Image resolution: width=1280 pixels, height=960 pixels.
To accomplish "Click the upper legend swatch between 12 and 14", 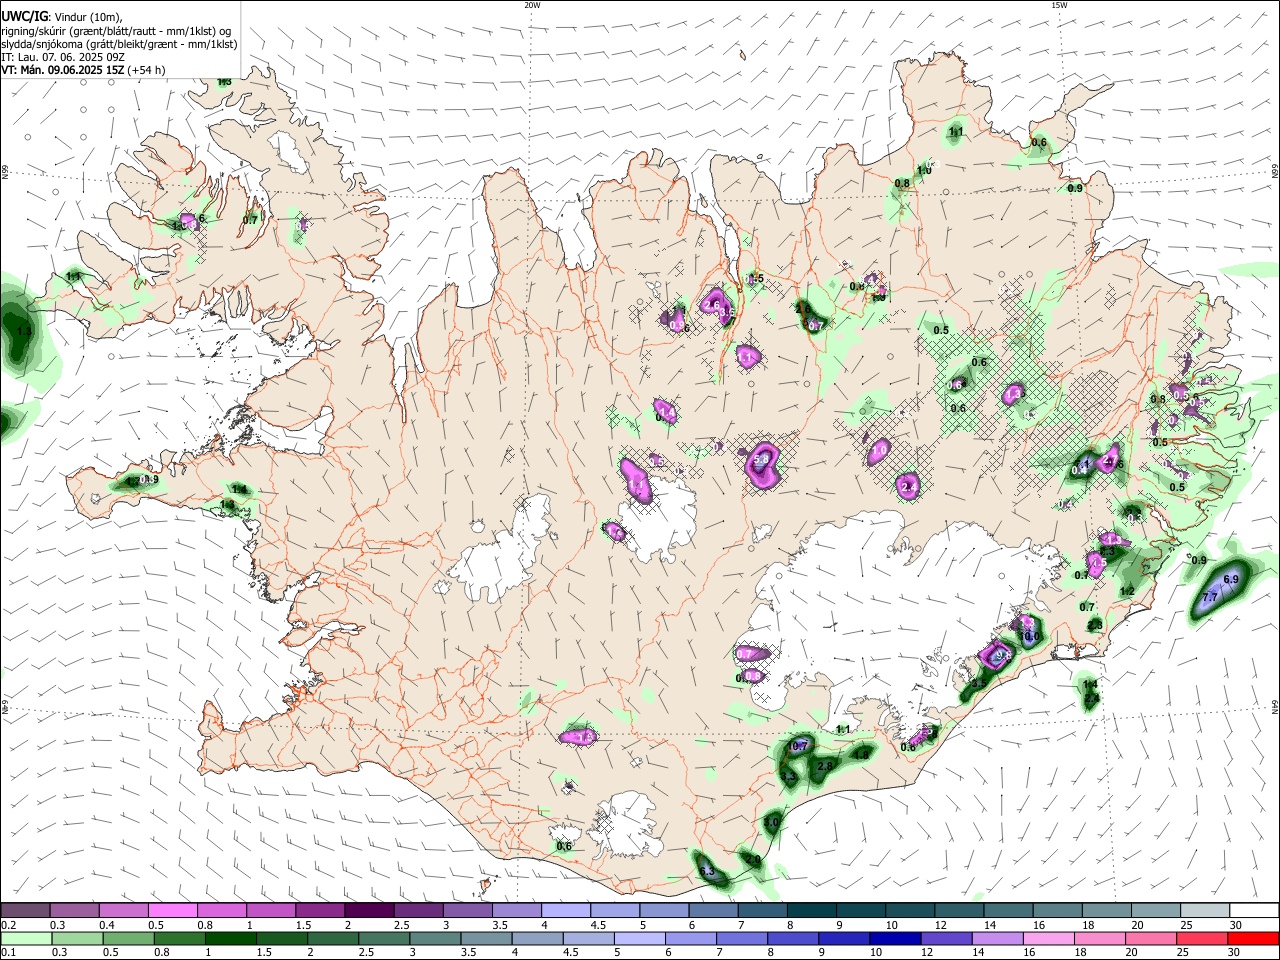I will pos(959,910).
